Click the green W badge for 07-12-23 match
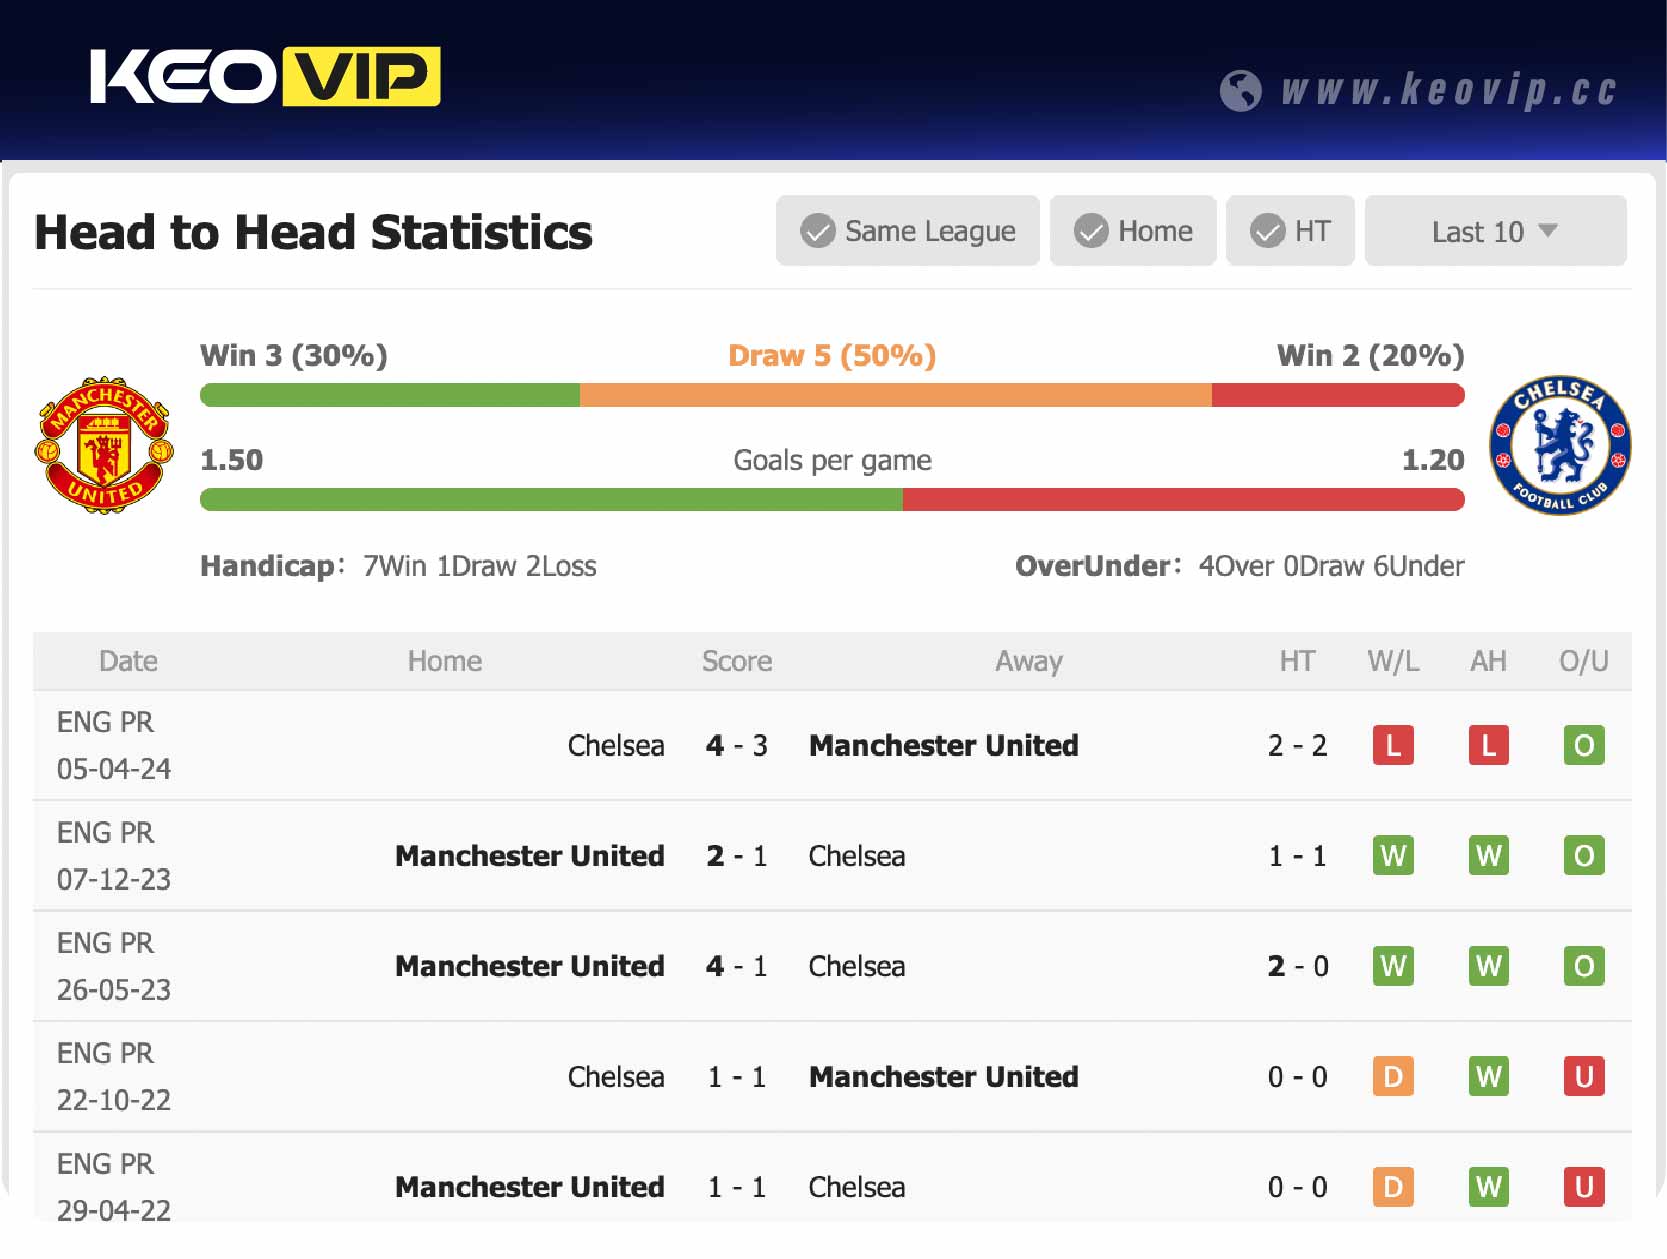Image resolution: width=1667 pixels, height=1259 pixels. (1392, 856)
